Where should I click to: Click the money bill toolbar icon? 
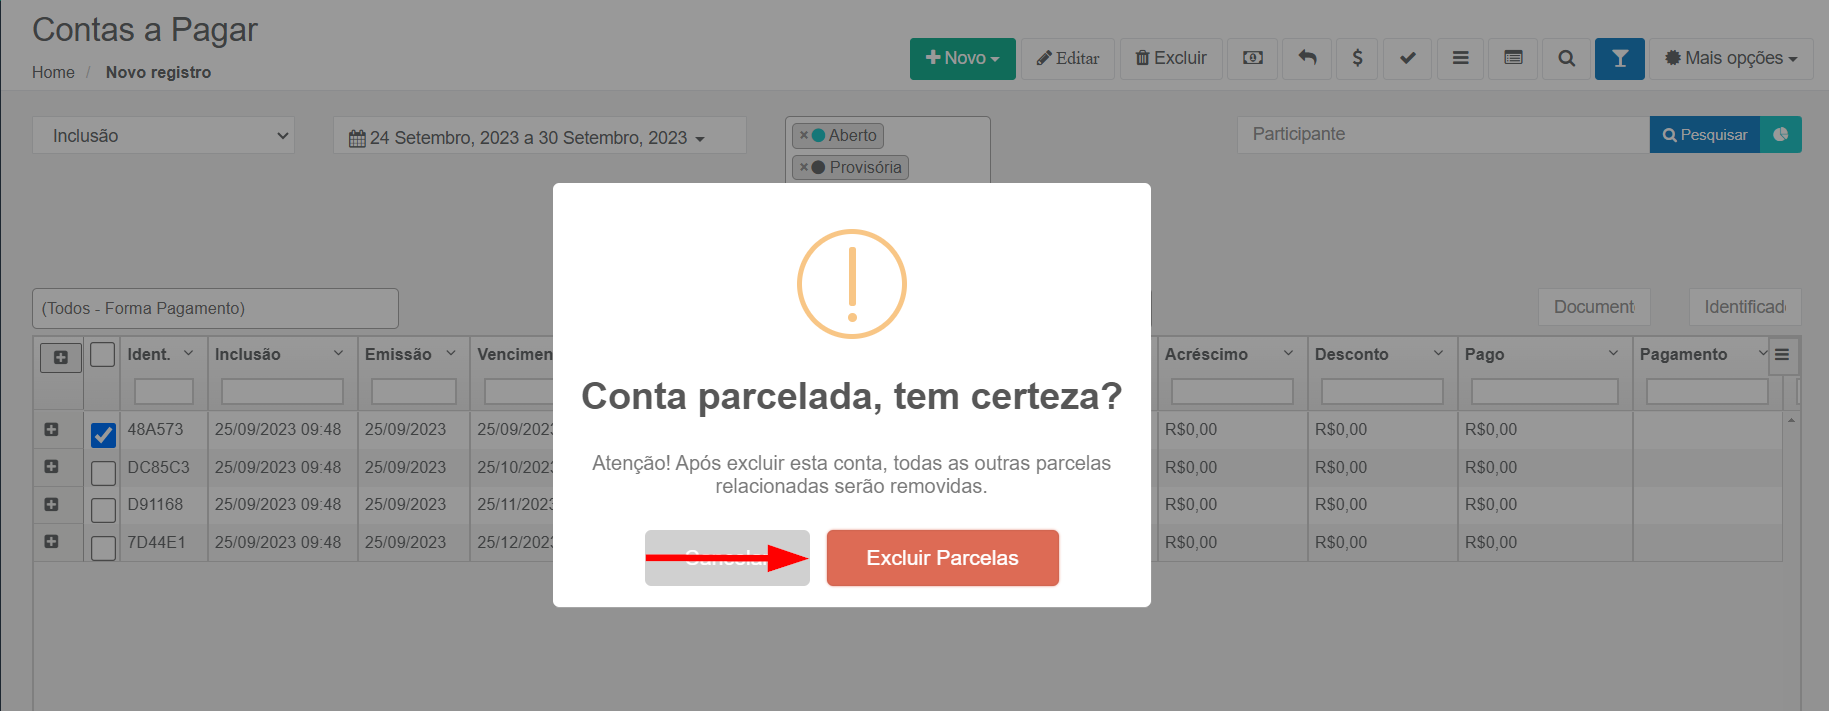click(1252, 58)
